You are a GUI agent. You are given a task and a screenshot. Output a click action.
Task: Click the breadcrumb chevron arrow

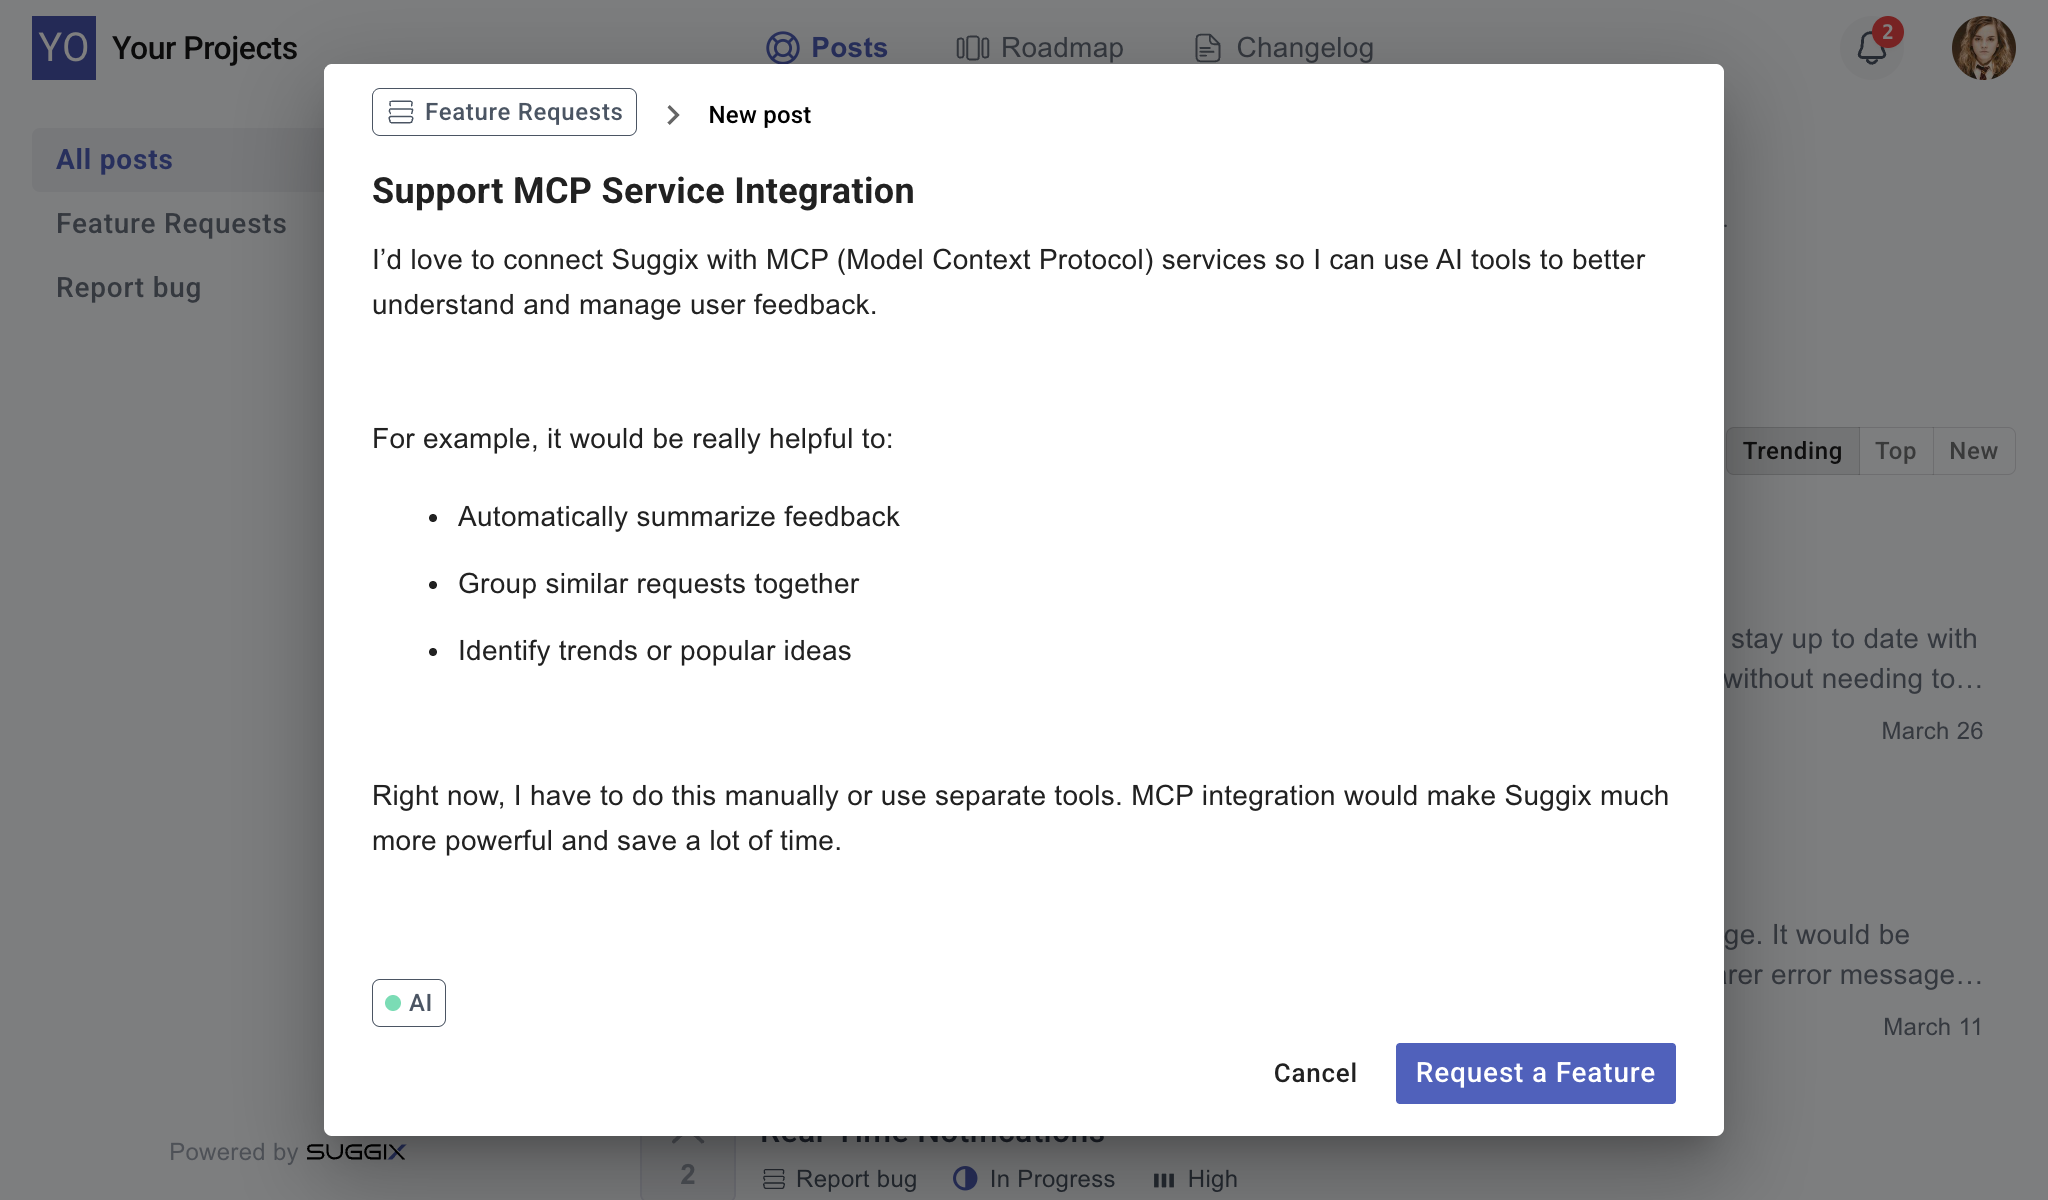pyautogui.click(x=673, y=115)
